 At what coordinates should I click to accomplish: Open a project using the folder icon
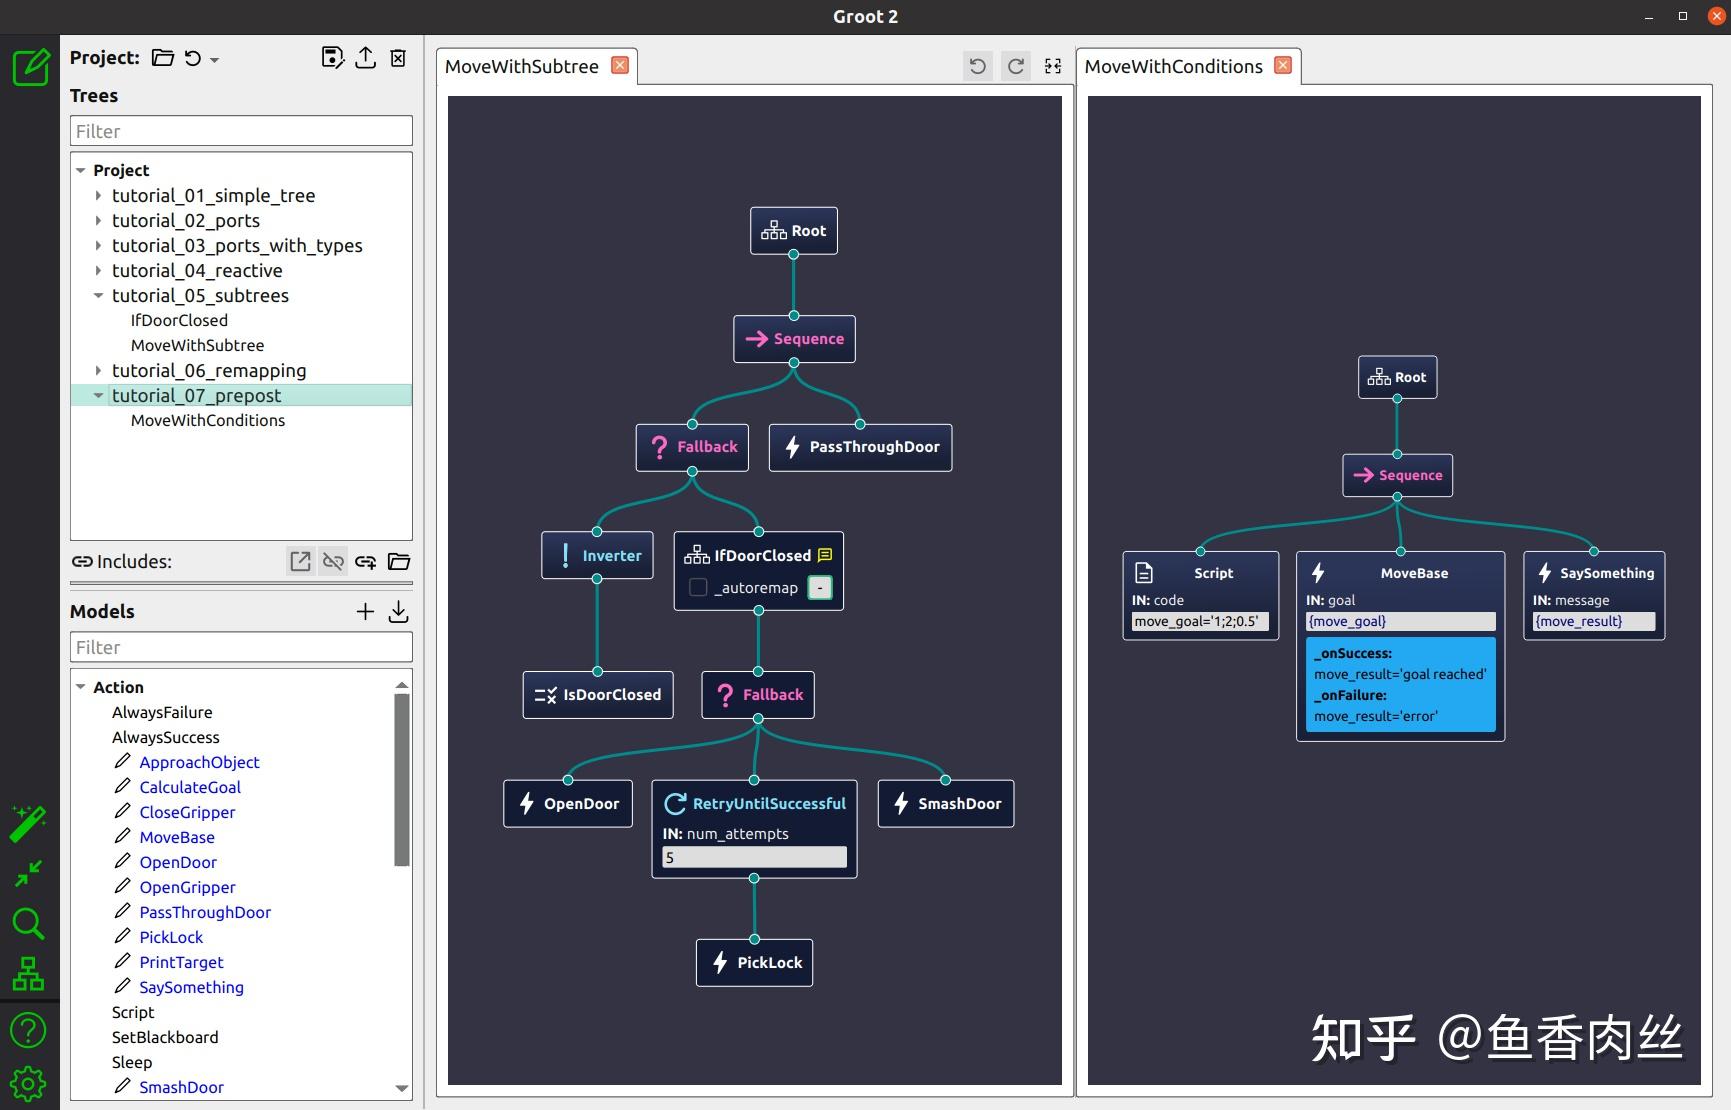pyautogui.click(x=163, y=57)
